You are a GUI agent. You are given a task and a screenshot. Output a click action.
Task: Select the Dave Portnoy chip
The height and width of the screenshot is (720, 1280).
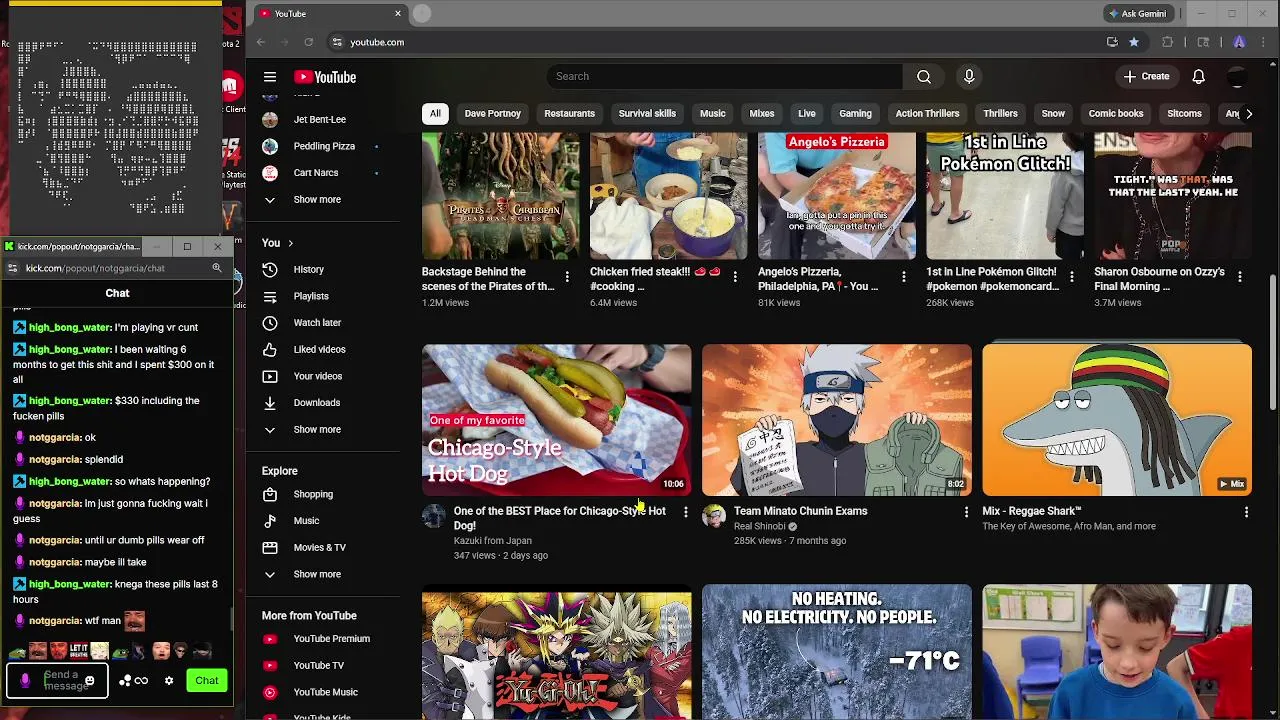coord(492,114)
